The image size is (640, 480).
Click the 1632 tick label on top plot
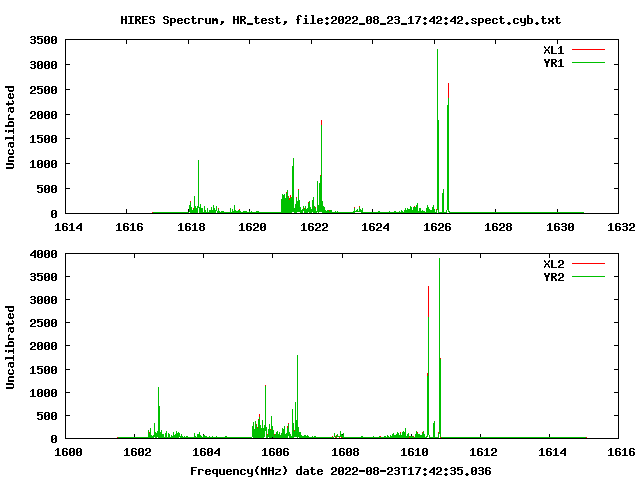tap(621, 227)
